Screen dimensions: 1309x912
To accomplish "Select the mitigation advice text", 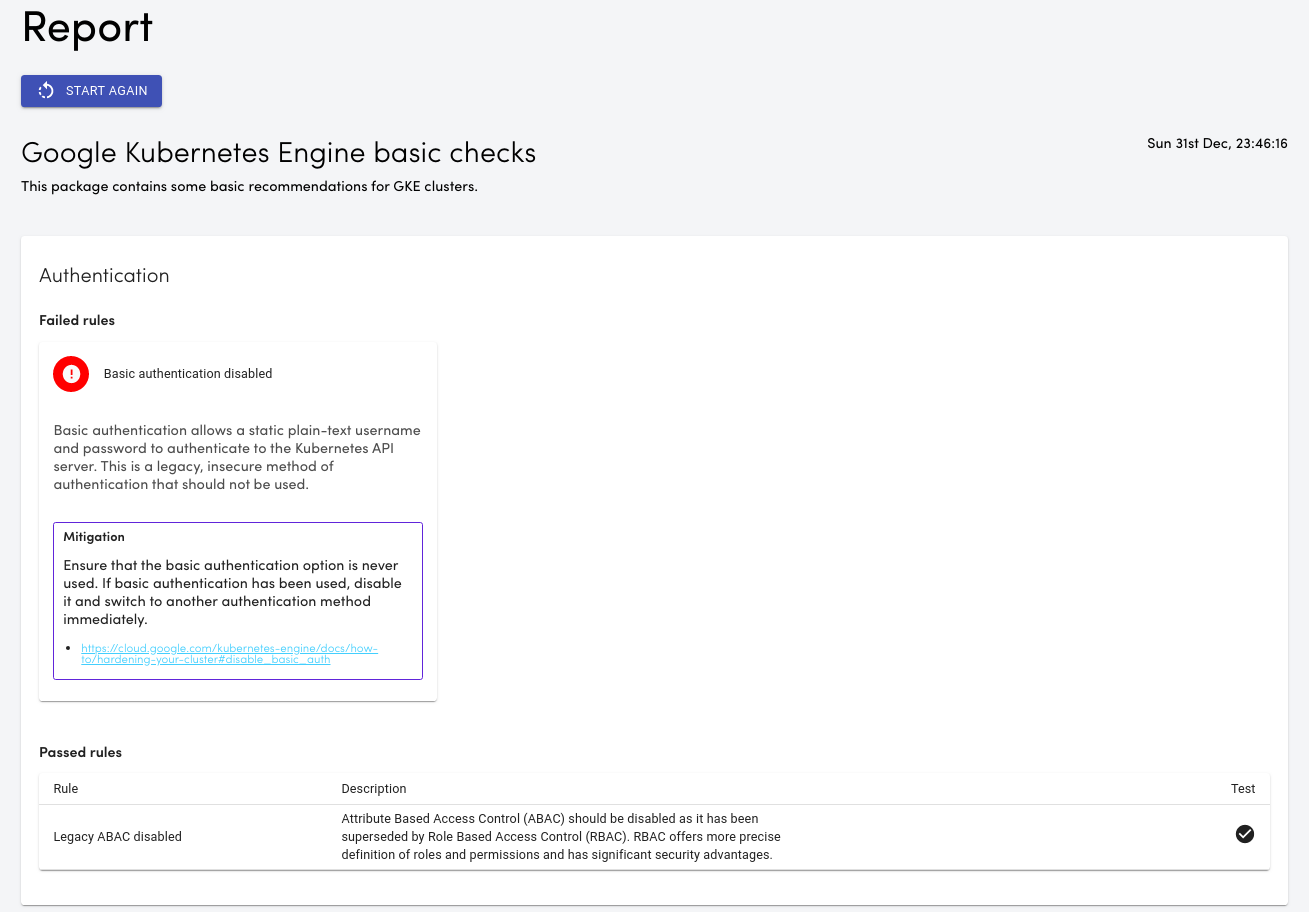I will (232, 592).
